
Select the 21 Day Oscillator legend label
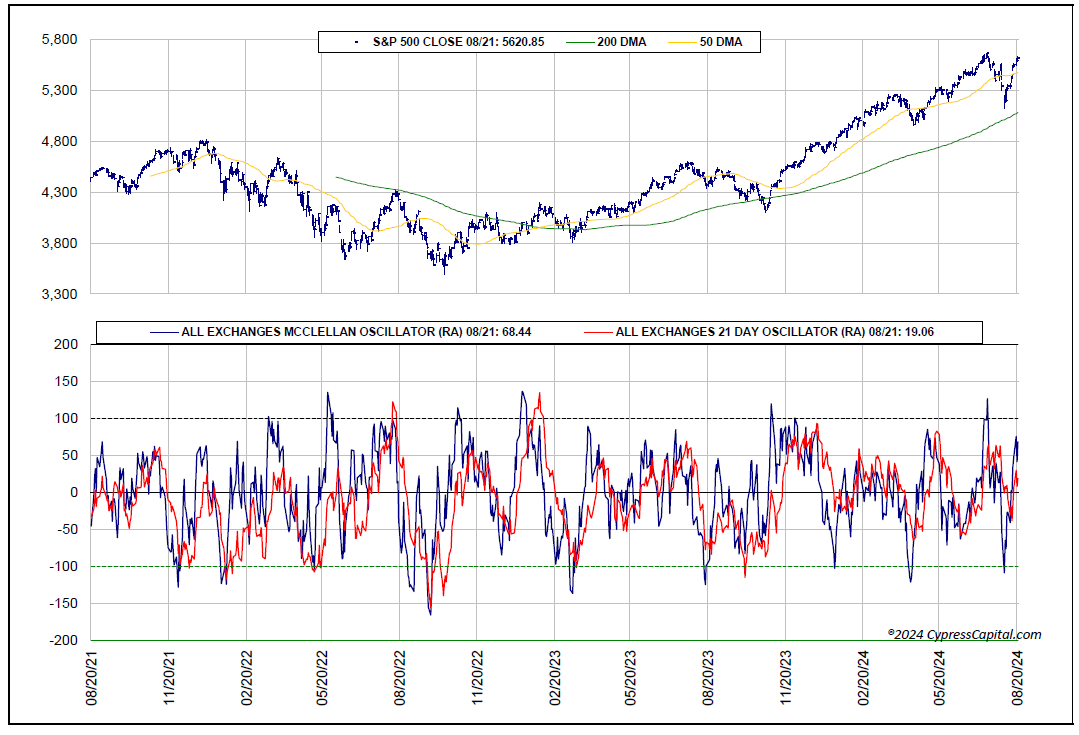coord(775,332)
